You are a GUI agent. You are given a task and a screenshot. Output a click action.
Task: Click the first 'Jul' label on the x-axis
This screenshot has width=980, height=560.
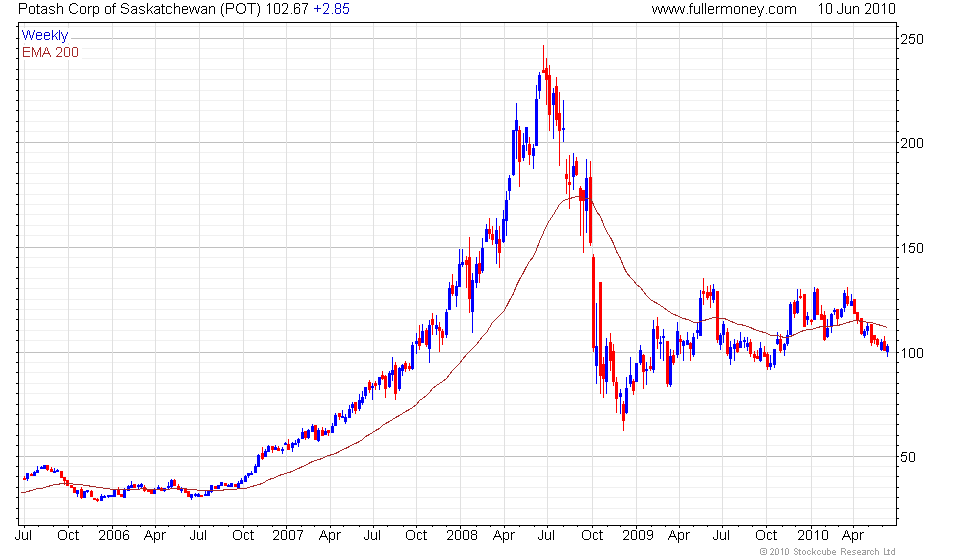point(24,536)
